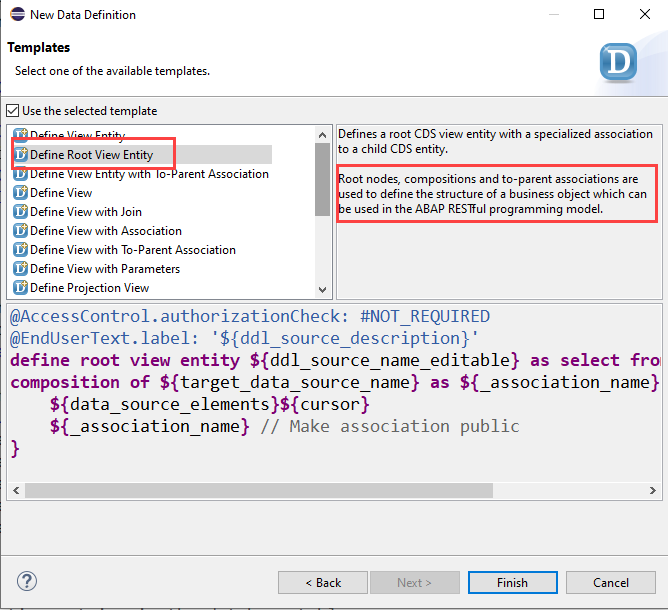The width and height of the screenshot is (668, 610).
Task: Click the Define View template icon
Action: (20, 193)
